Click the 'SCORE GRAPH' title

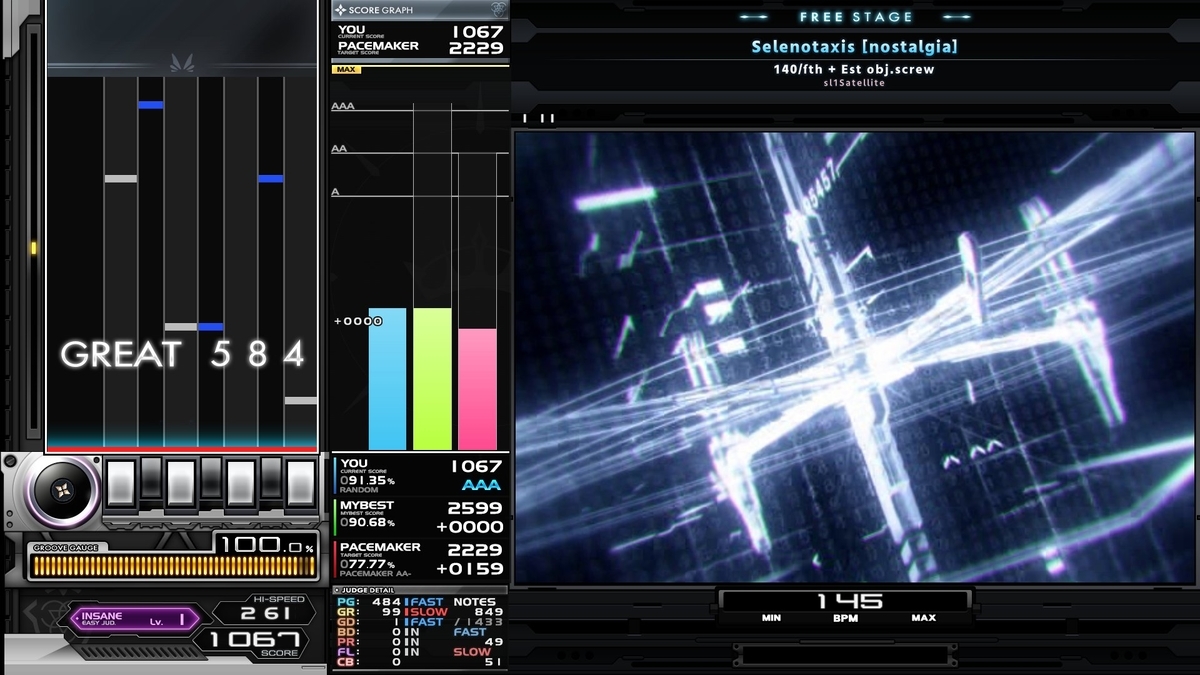tap(381, 10)
